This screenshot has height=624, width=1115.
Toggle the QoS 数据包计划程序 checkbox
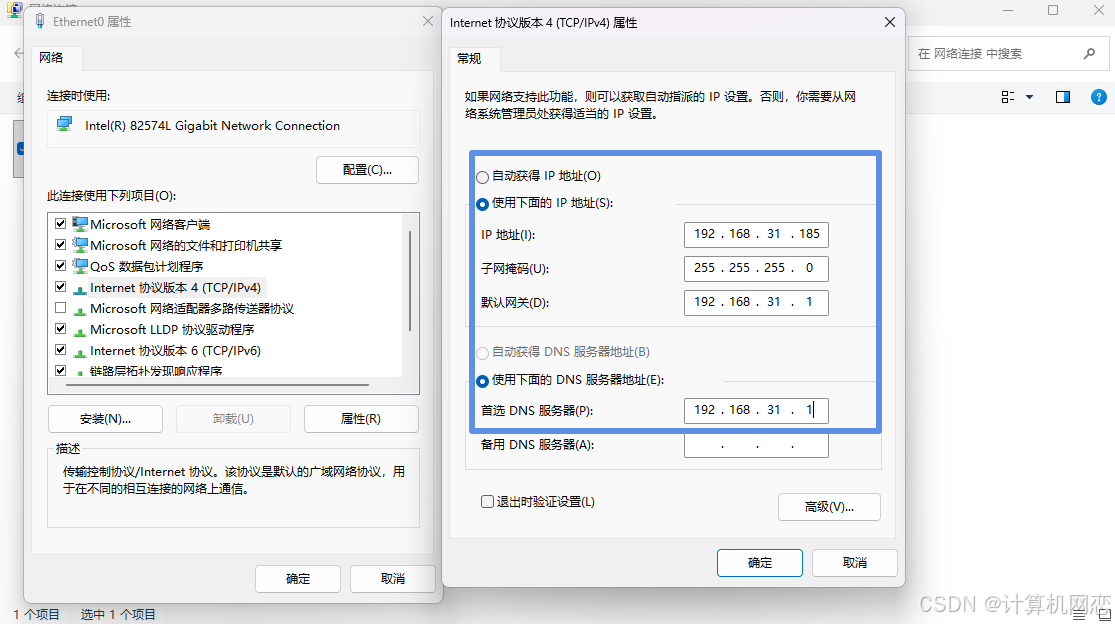coord(60,266)
